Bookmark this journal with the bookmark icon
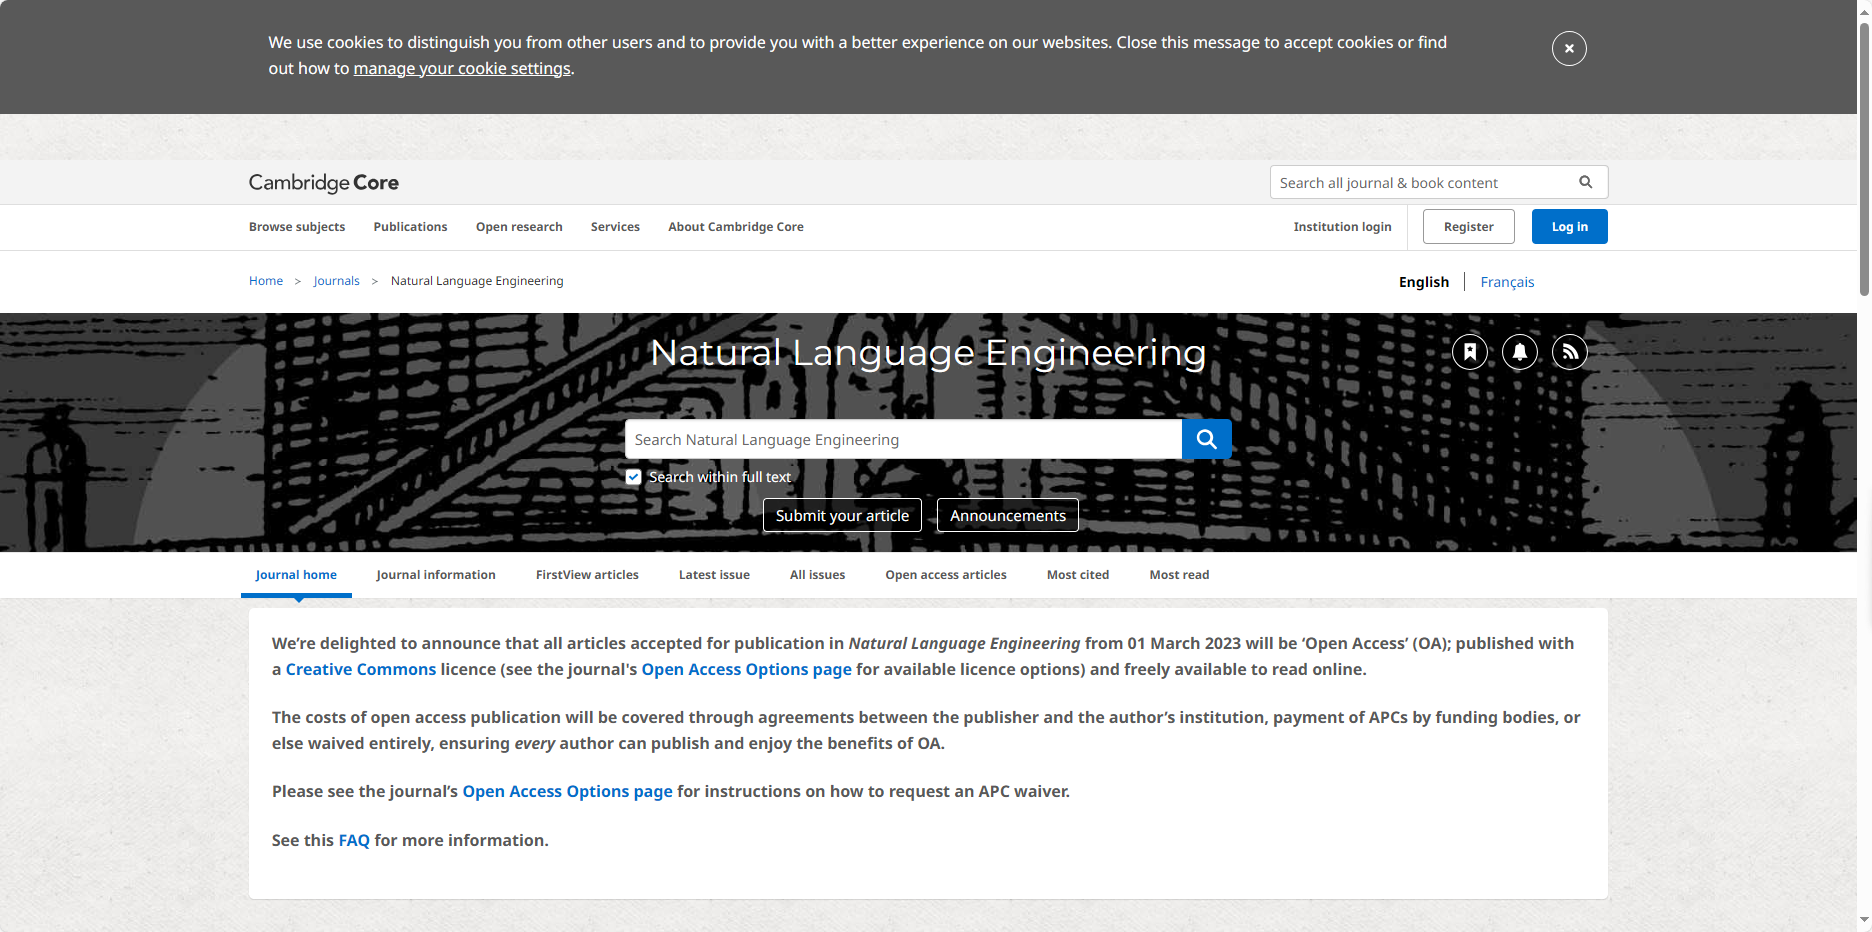 [1470, 352]
